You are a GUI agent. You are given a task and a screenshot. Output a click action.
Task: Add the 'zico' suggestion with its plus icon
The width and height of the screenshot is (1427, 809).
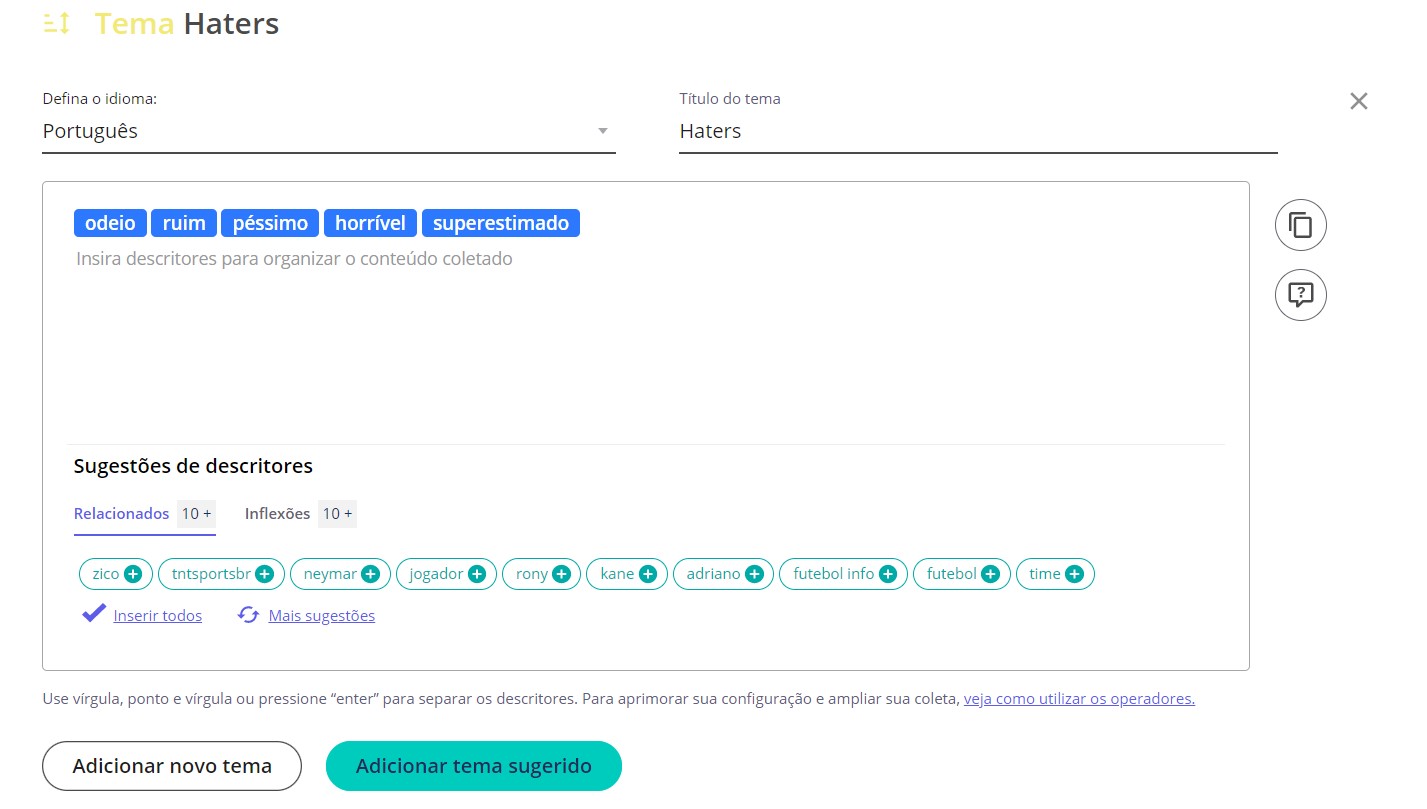click(x=133, y=574)
